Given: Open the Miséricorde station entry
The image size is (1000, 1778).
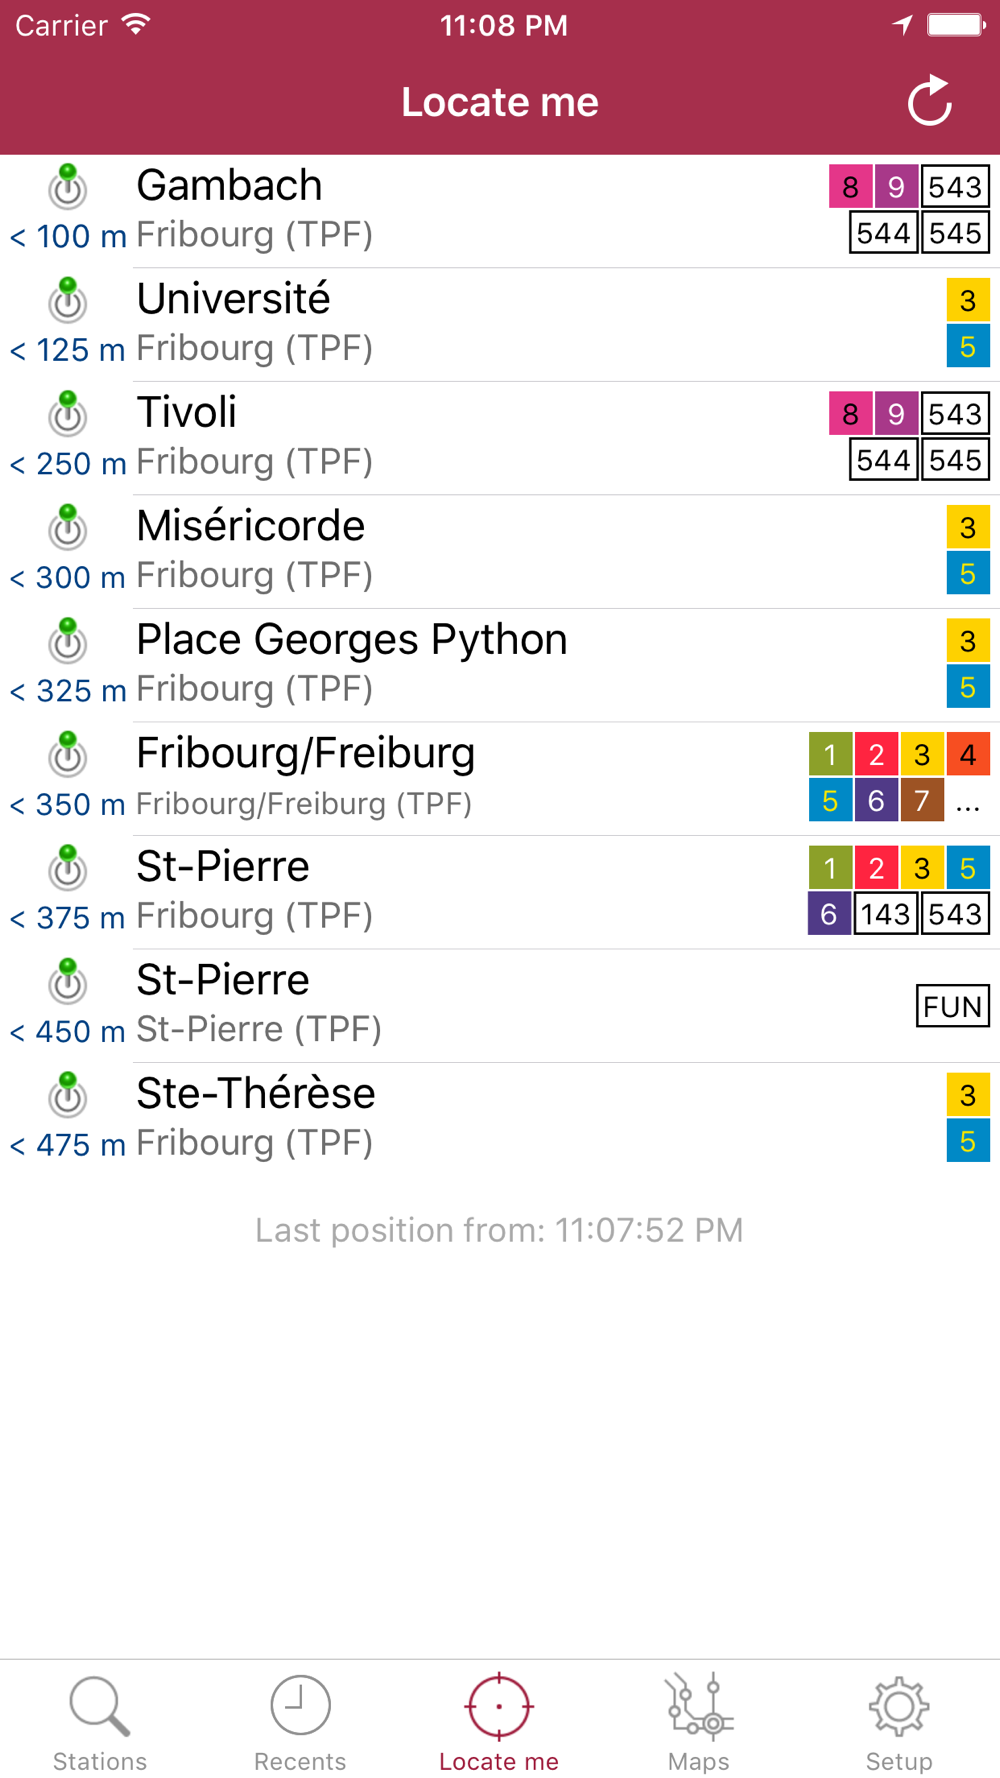Looking at the screenshot, I should click(450, 551).
